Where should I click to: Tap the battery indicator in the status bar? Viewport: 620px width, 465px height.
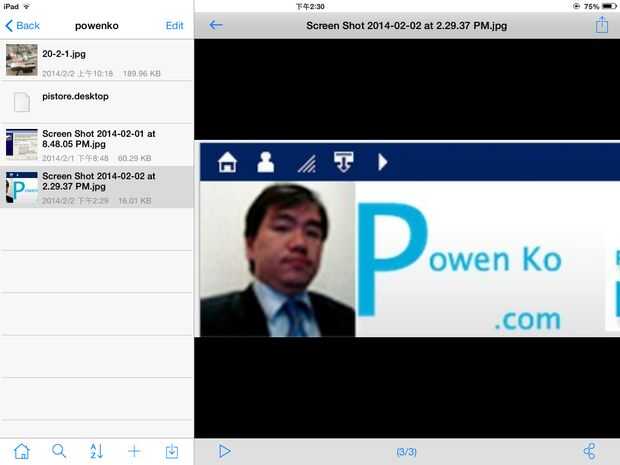609,6
